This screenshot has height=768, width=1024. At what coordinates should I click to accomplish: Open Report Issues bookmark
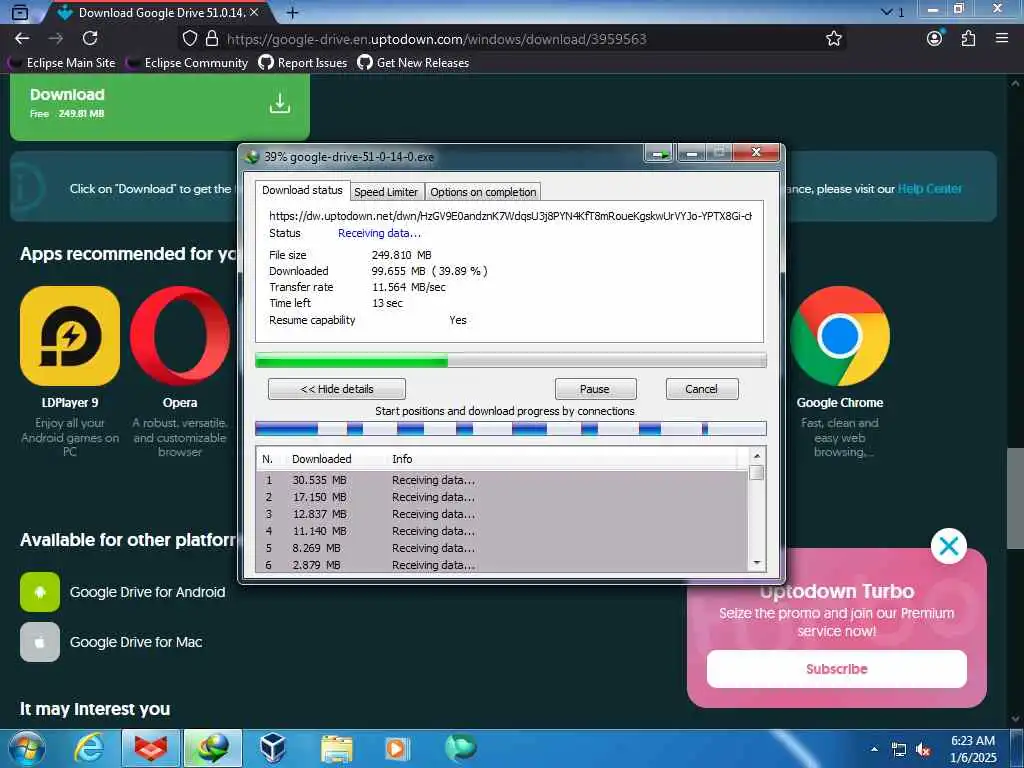[302, 63]
